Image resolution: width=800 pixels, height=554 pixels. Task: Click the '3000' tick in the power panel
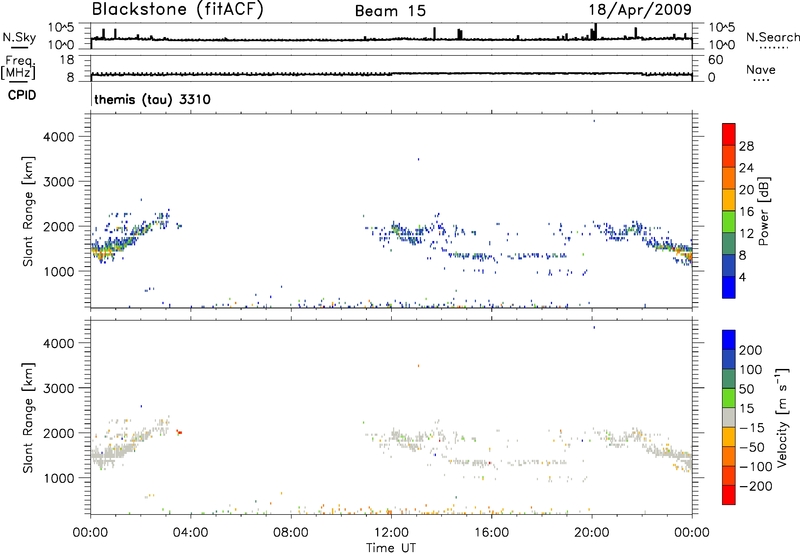[58, 182]
